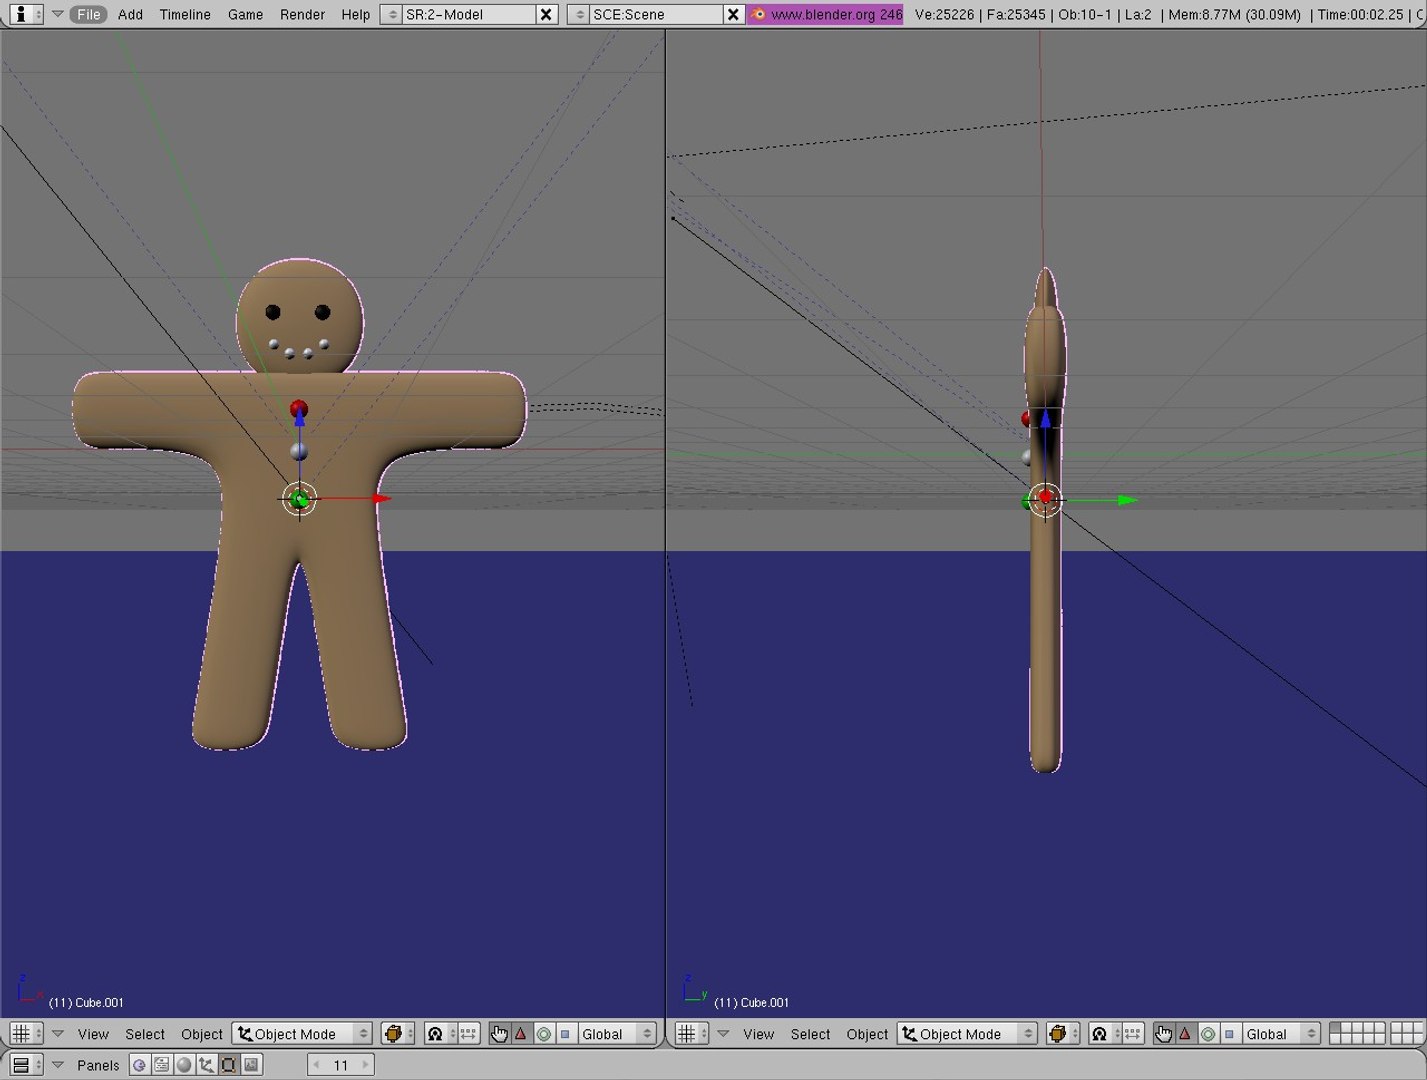Screen dimensions: 1427x1080
Task: Open the right viewport Object menu
Action: [867, 1034]
